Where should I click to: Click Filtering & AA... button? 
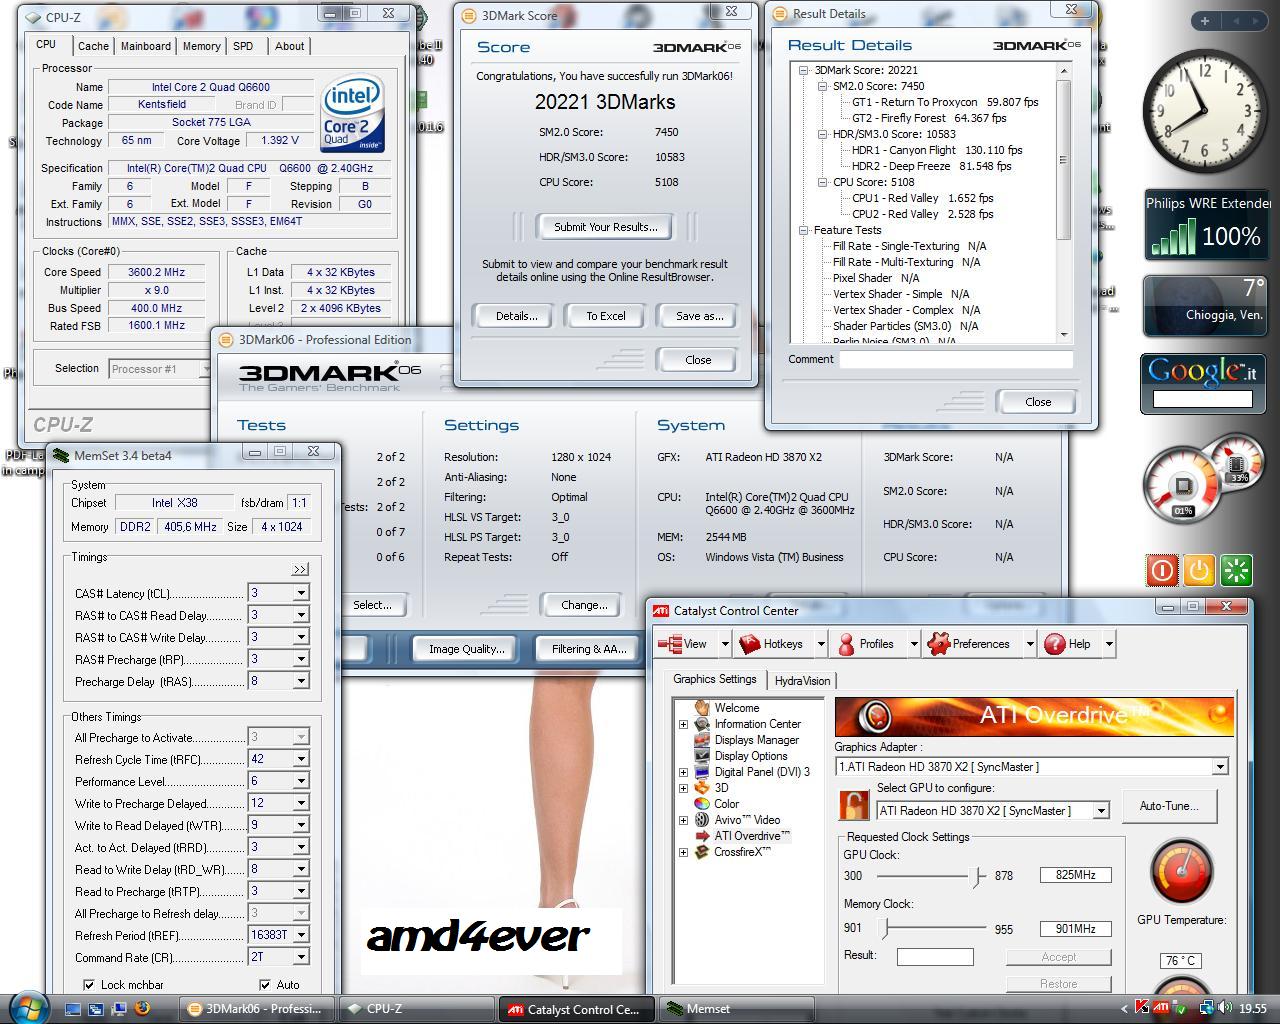(x=590, y=649)
